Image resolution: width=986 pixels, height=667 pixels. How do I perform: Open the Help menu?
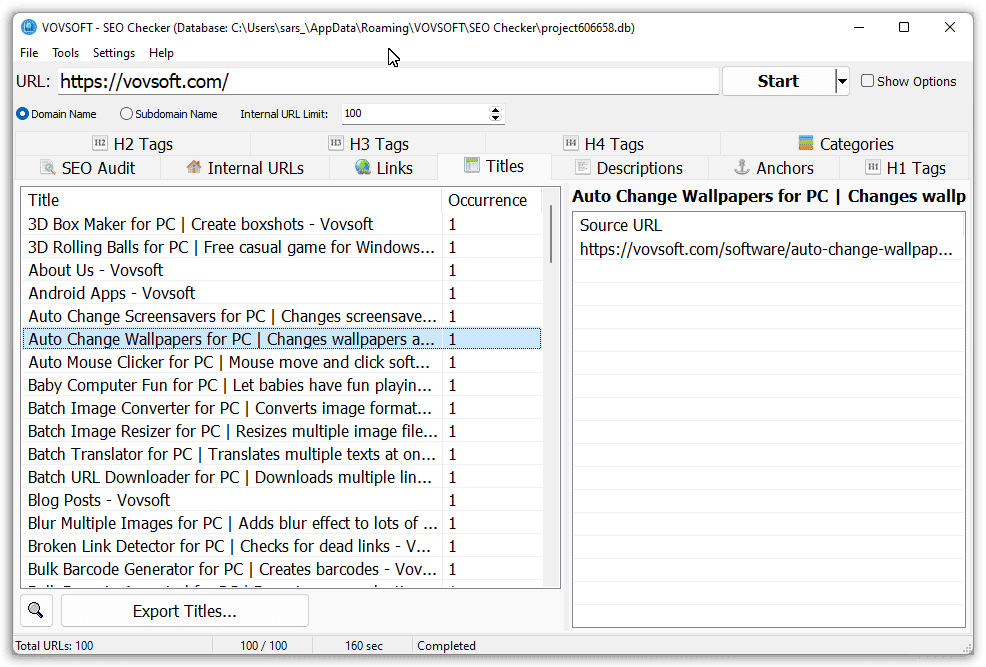161,53
